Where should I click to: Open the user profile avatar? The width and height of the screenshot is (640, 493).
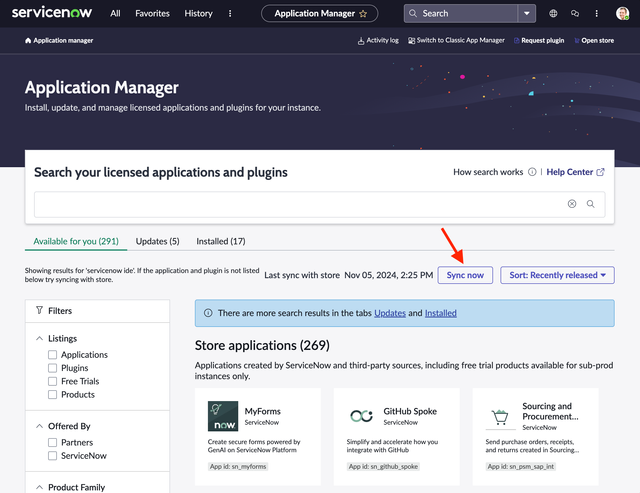622,13
